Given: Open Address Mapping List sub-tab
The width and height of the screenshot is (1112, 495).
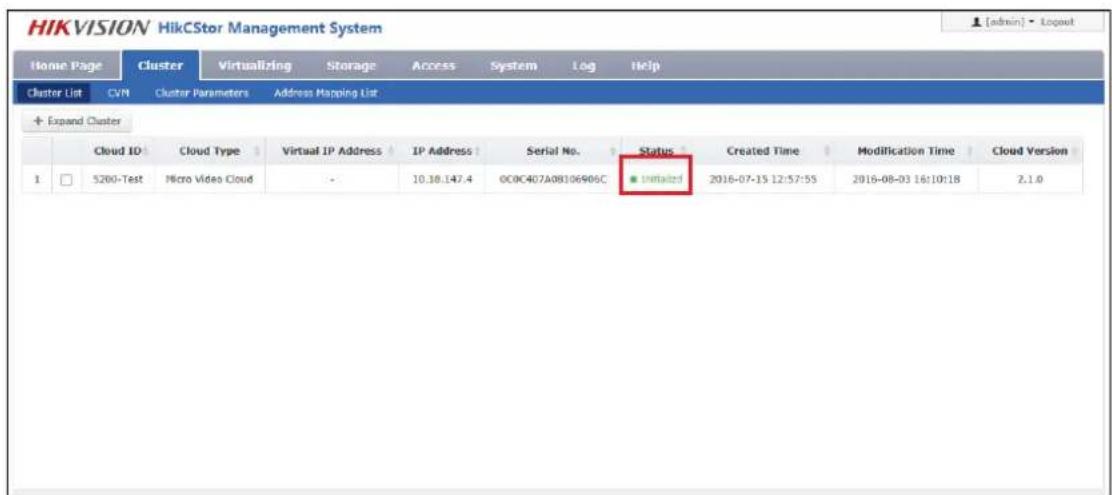Looking at the screenshot, I should pos(326,93).
